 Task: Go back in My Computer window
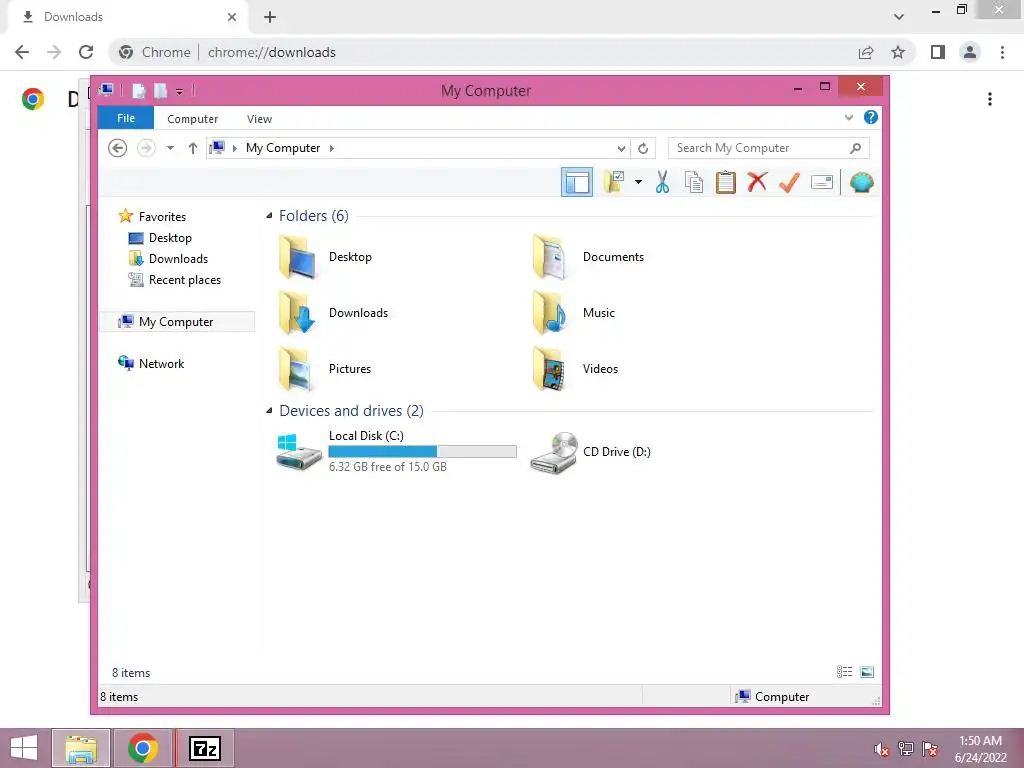coord(118,148)
